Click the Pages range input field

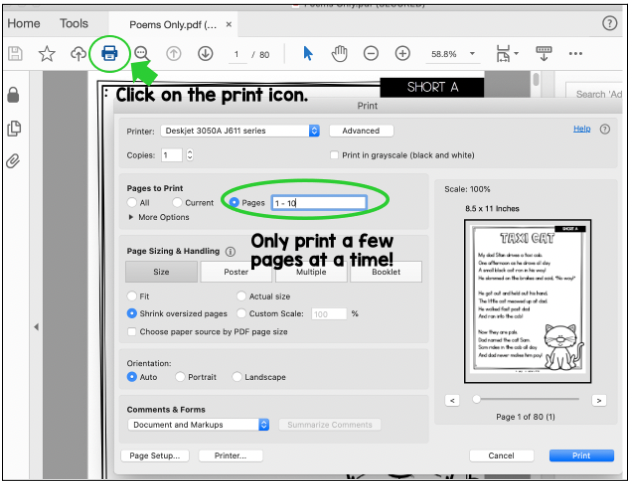pyautogui.click(x=319, y=203)
